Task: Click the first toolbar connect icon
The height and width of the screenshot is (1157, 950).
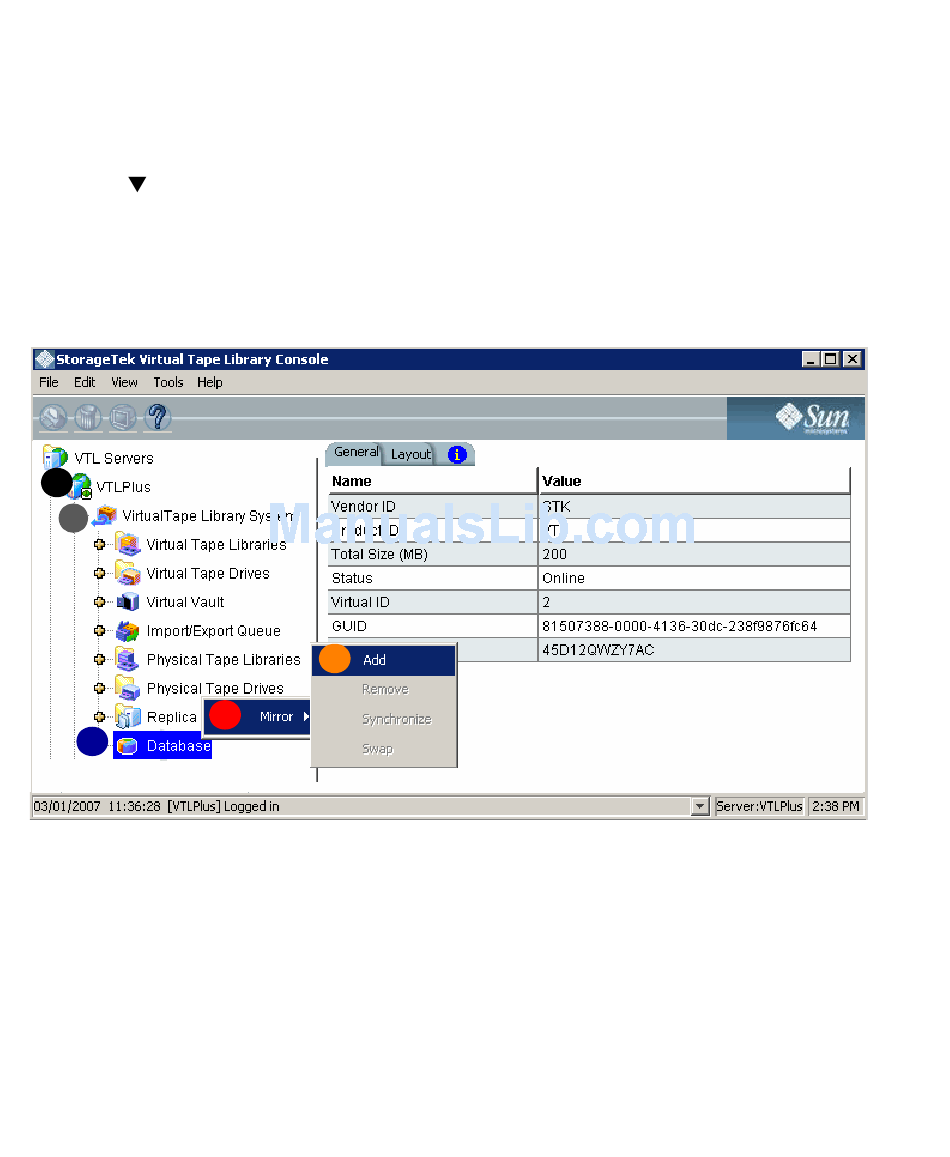Action: [53, 418]
